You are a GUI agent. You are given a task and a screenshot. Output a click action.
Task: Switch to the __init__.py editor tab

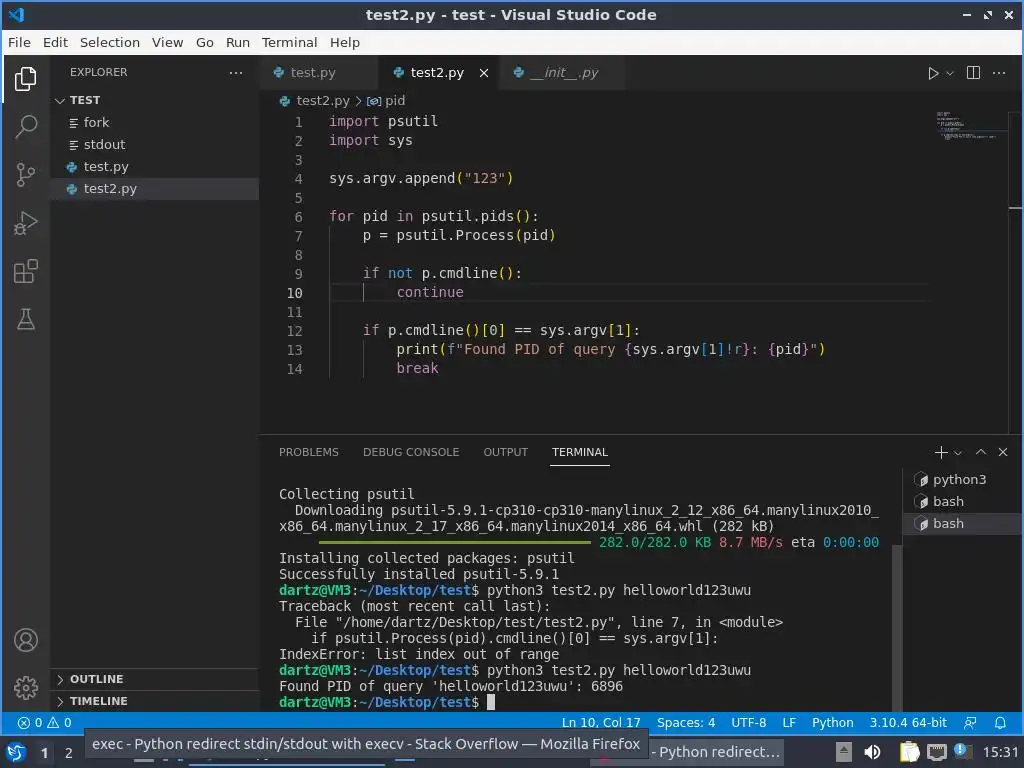click(564, 72)
